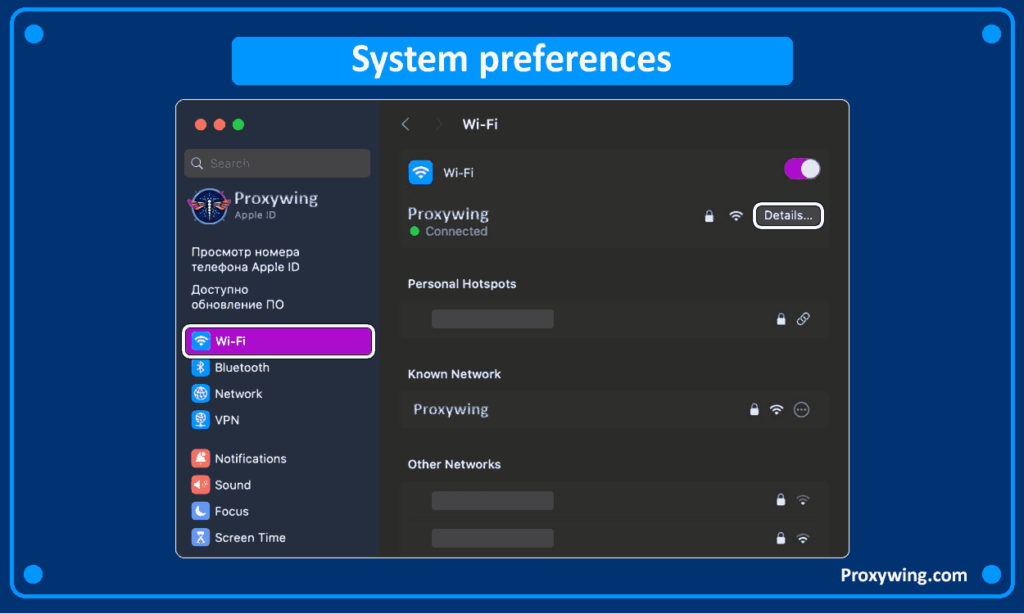The image size is (1024, 614).
Task: Open more options for known network Proxywing
Action: (x=801, y=410)
